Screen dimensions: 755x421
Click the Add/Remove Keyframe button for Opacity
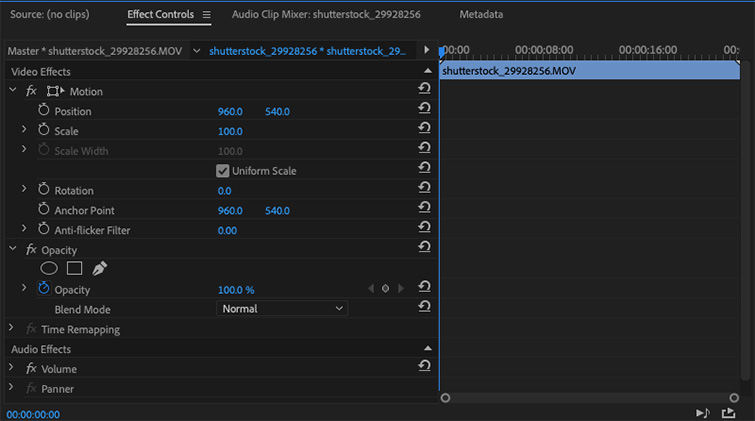click(385, 289)
